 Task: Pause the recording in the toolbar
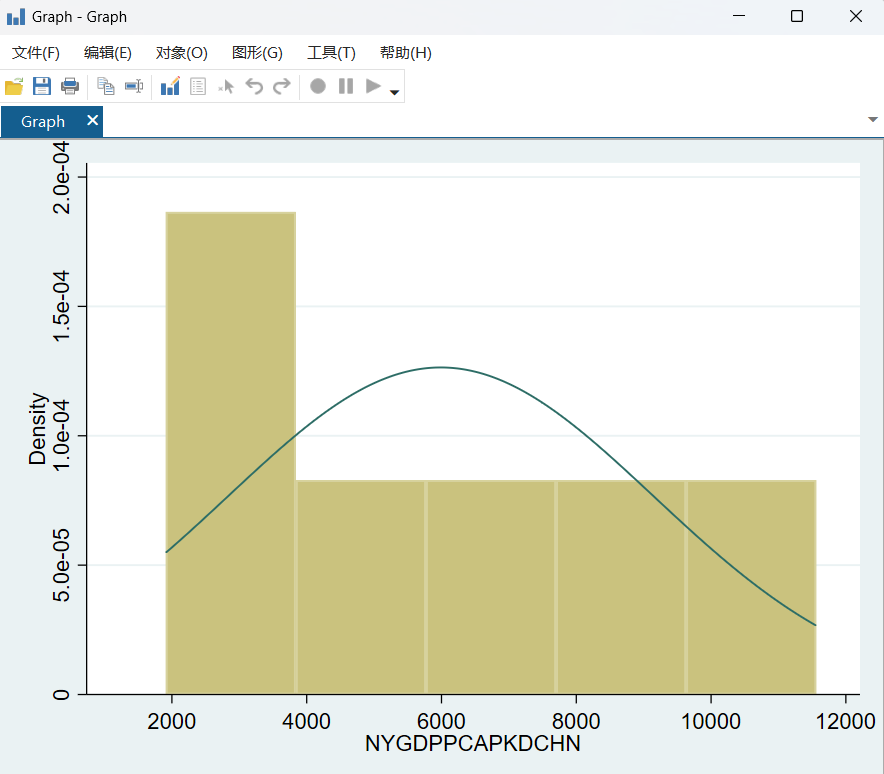346,87
